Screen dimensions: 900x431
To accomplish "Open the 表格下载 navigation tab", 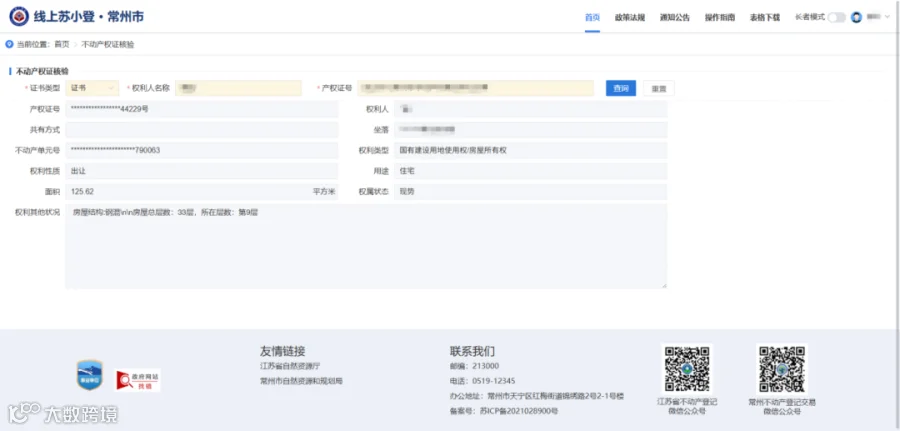I will [x=765, y=17].
